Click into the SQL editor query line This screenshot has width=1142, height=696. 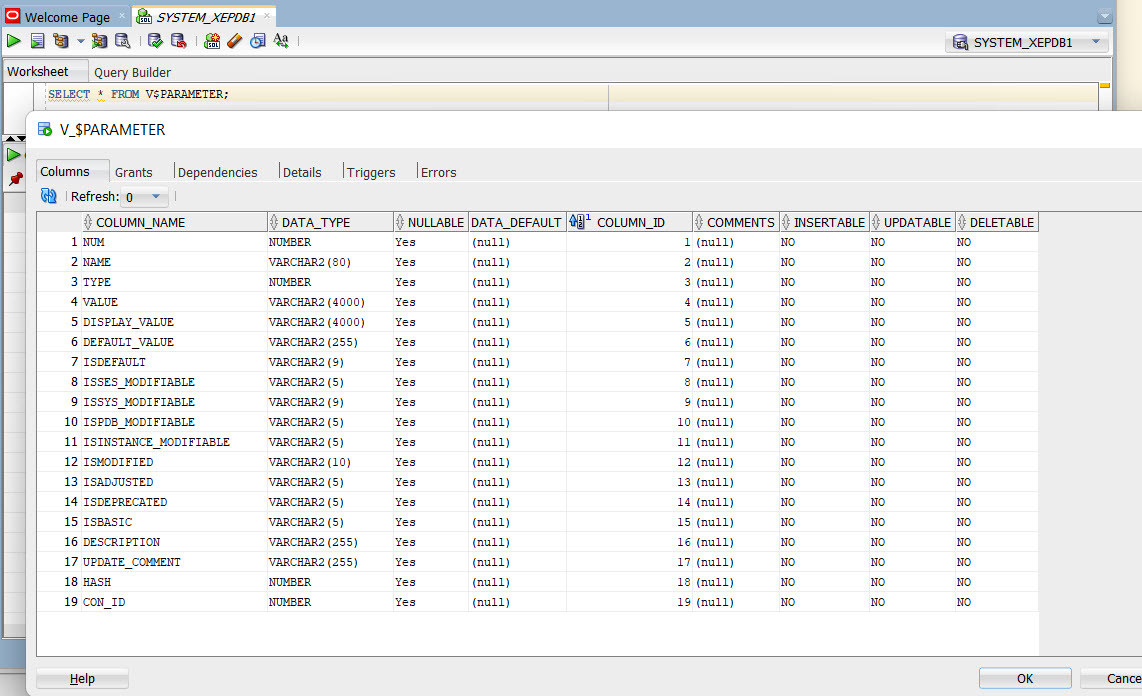tap(138, 94)
